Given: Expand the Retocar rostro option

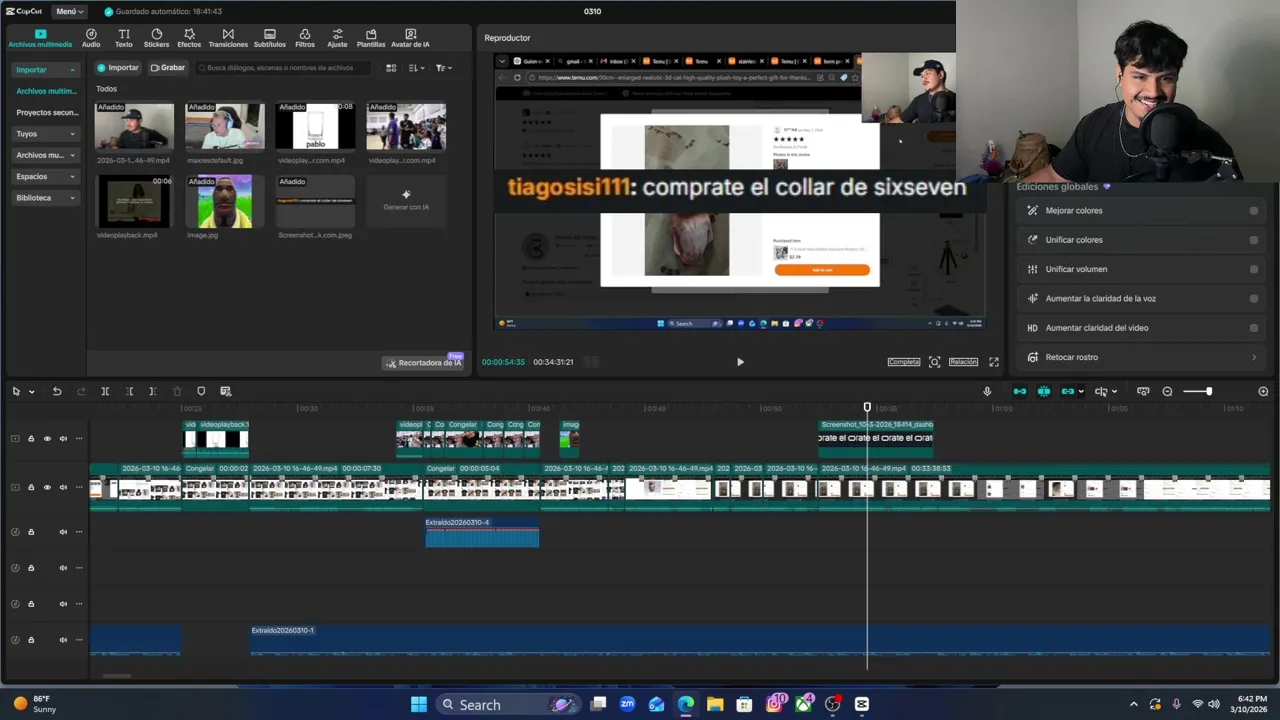Looking at the screenshot, I should point(1143,357).
